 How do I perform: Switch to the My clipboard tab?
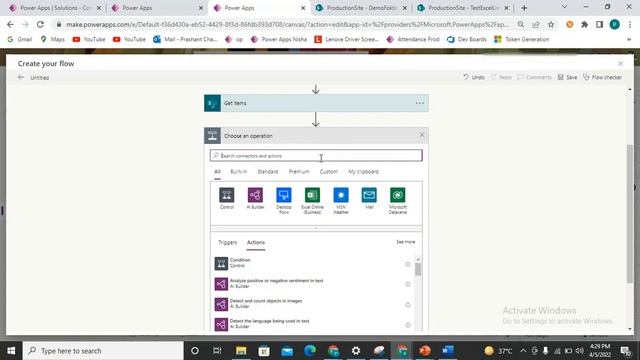click(x=363, y=172)
